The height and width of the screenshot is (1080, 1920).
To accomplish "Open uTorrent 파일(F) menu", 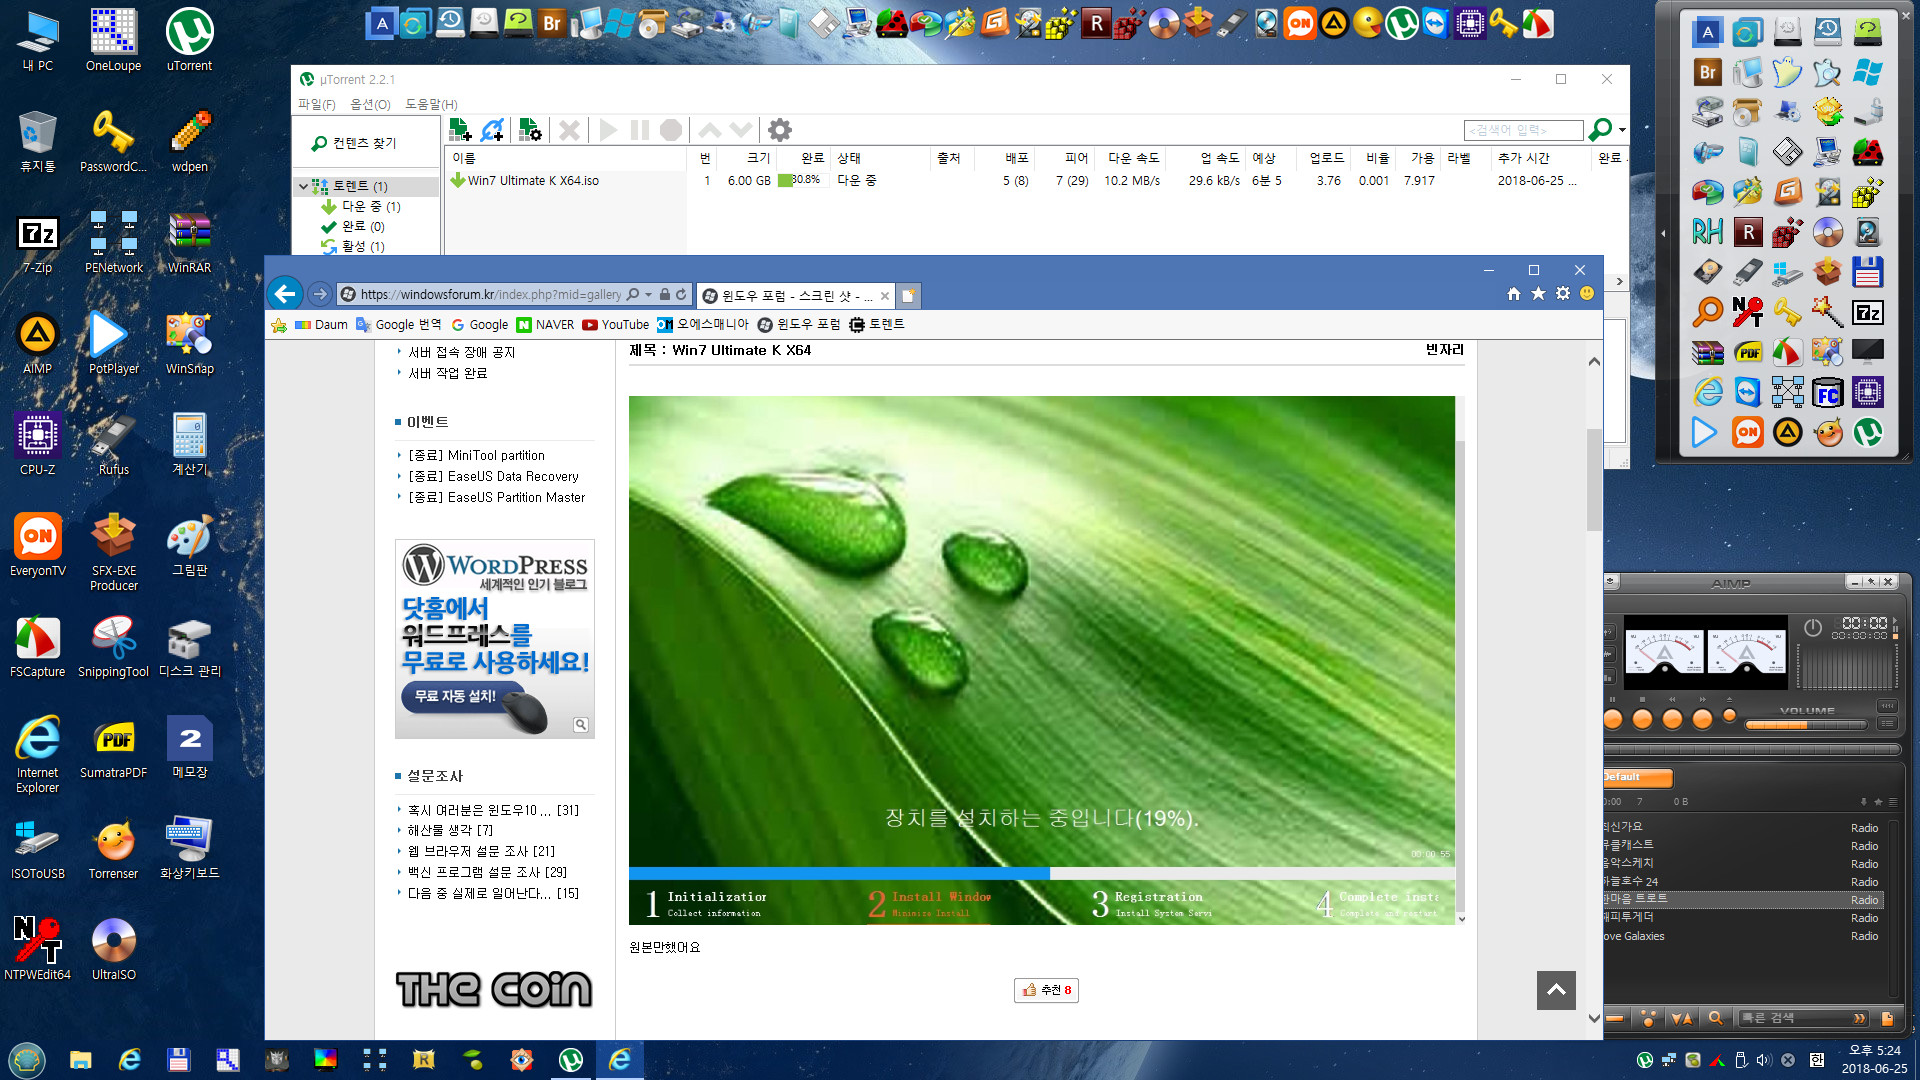I will [316, 104].
